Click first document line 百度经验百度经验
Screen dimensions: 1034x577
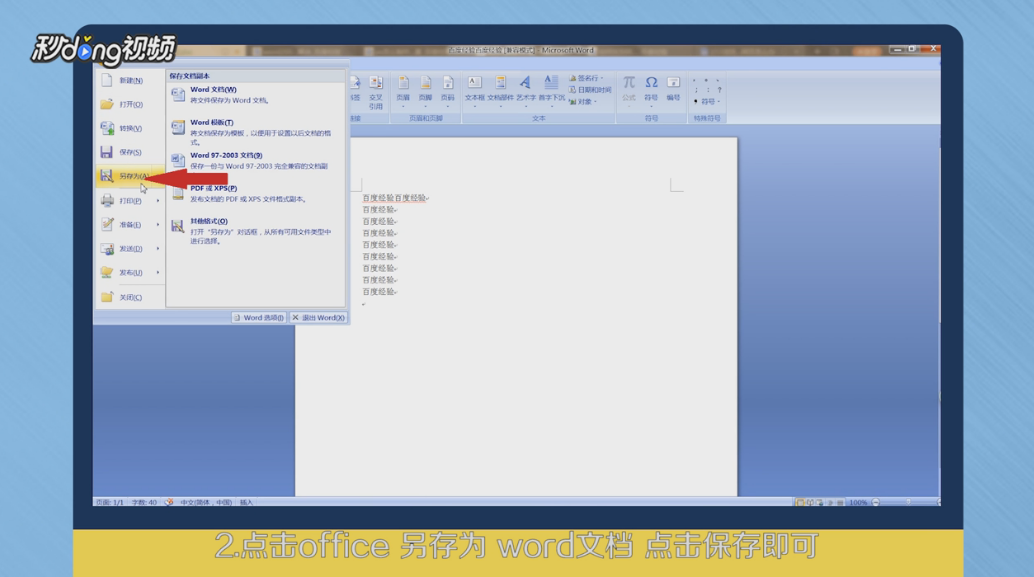394,198
